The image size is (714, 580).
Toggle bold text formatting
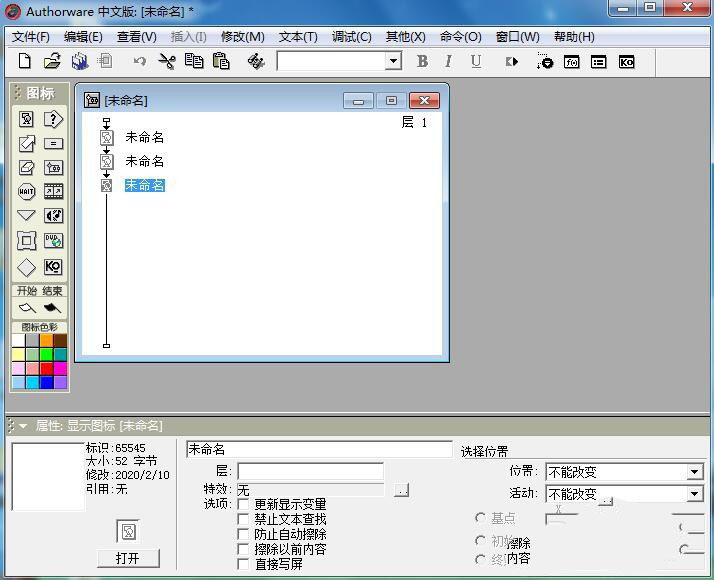click(422, 61)
